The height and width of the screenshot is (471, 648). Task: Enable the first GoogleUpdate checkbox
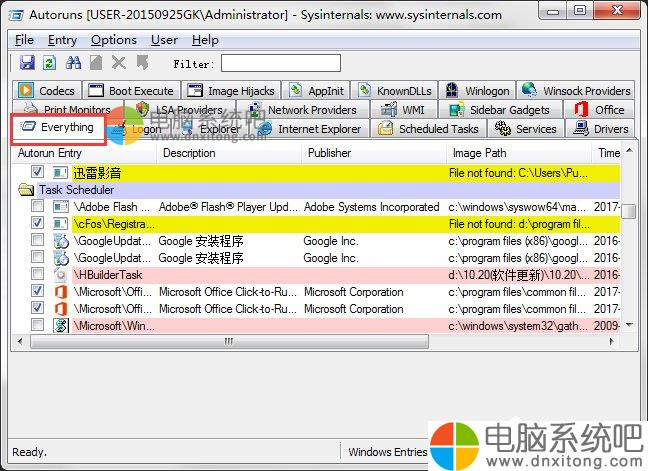click(x=37, y=239)
